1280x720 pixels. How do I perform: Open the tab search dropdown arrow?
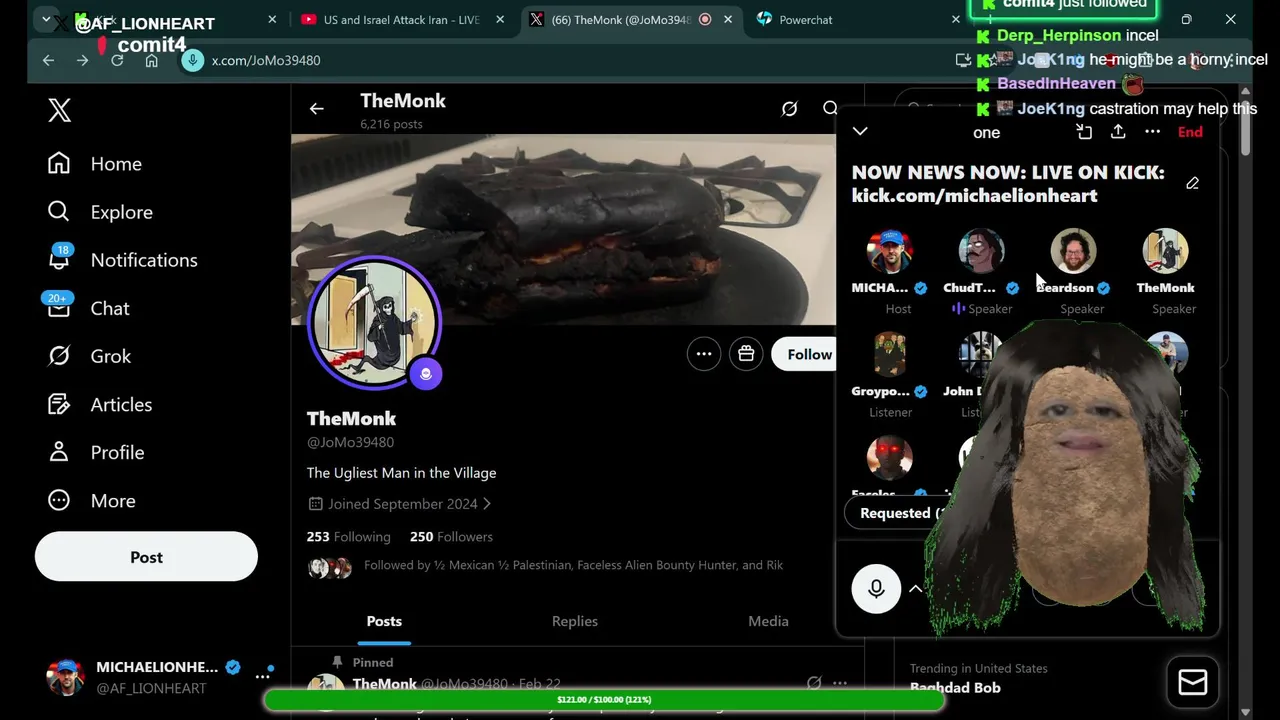click(x=46, y=19)
